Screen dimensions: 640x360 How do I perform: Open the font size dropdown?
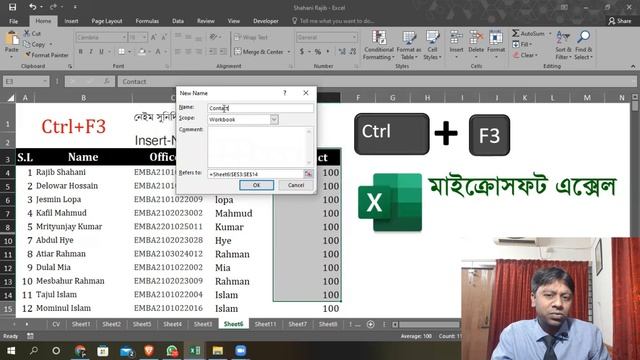144,37
